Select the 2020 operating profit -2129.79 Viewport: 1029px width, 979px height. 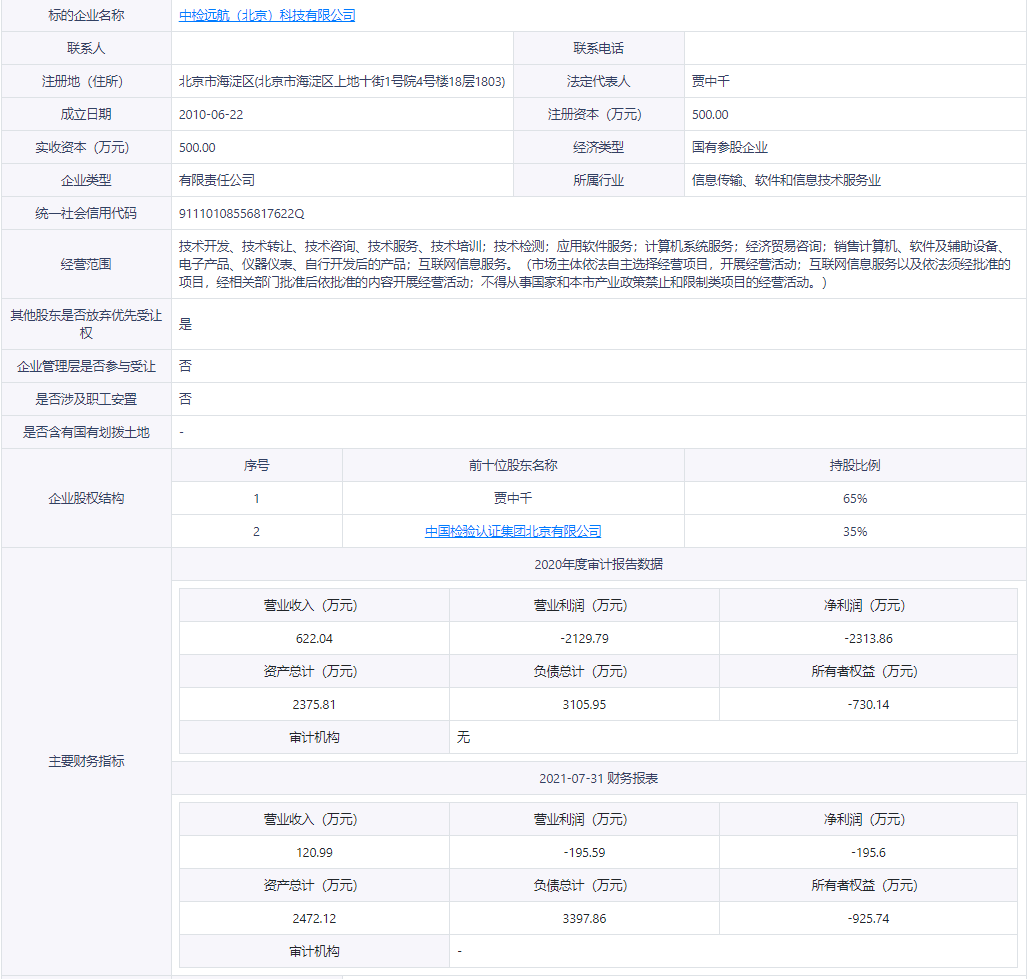click(x=584, y=638)
